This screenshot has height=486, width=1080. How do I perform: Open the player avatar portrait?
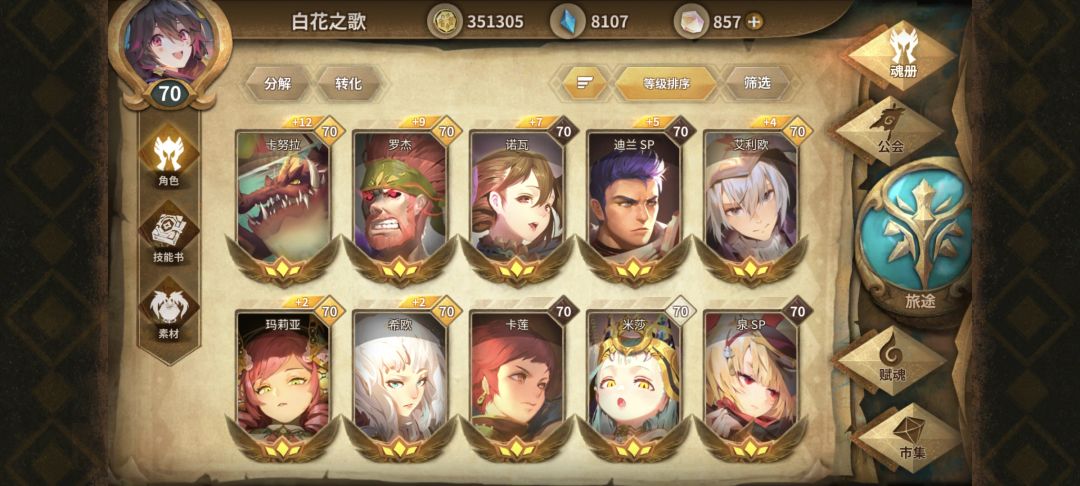(x=169, y=45)
